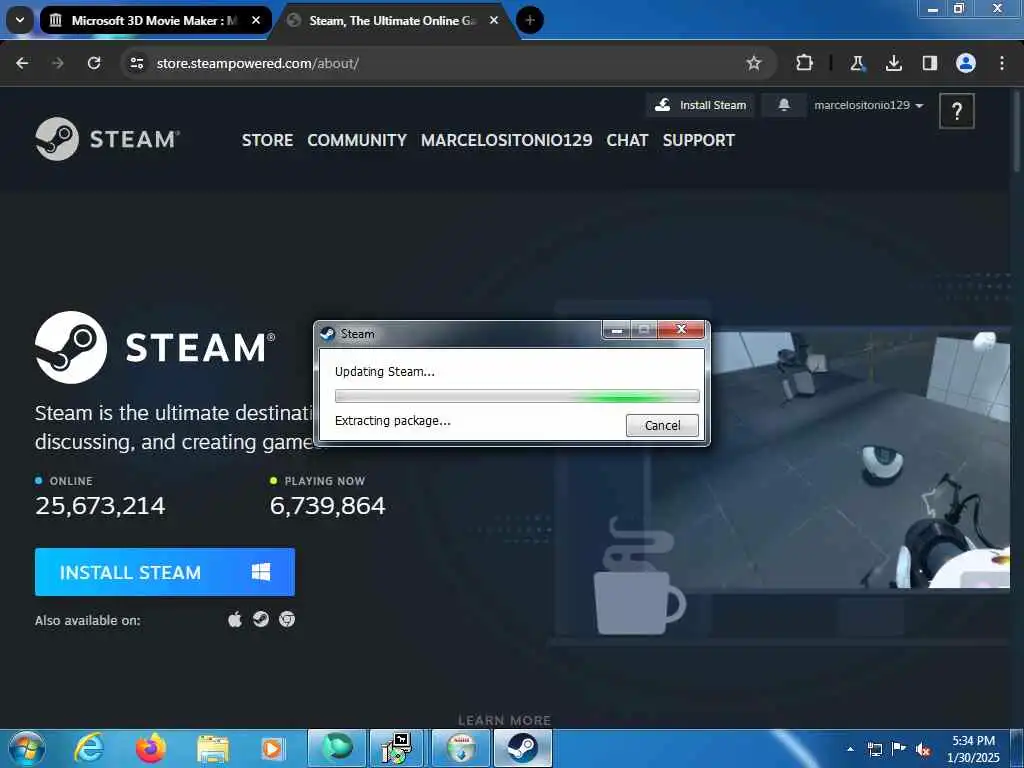Open the MARCELOSITONIO129 profile menu
The image size is (1024, 768).
506,140
